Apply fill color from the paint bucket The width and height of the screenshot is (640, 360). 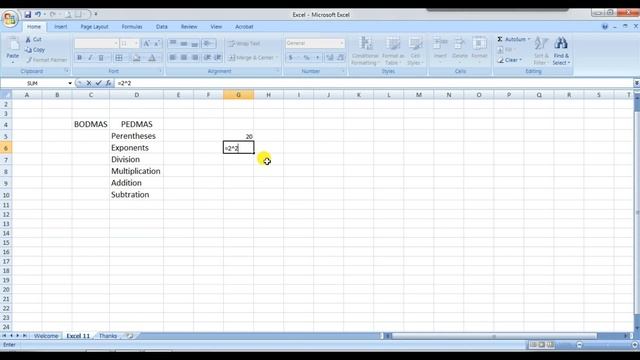(136, 58)
